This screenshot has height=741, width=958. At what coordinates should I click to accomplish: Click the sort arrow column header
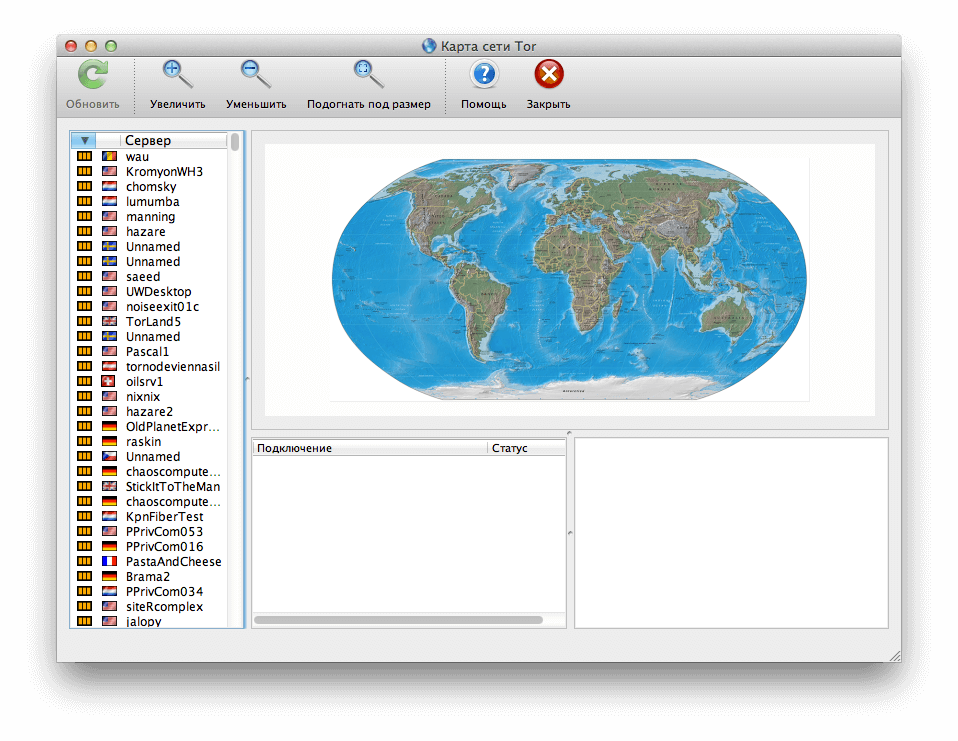(x=84, y=141)
